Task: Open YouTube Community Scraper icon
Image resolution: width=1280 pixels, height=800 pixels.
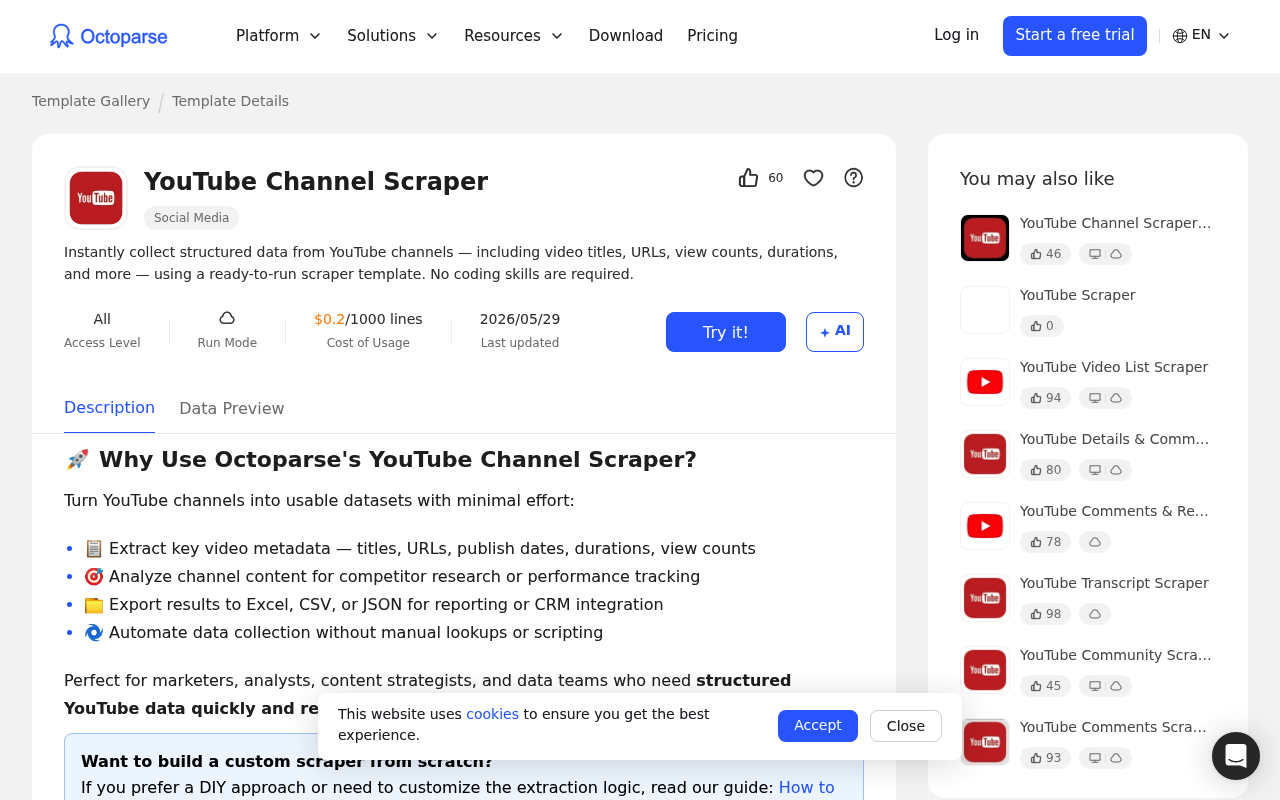Action: [985, 670]
